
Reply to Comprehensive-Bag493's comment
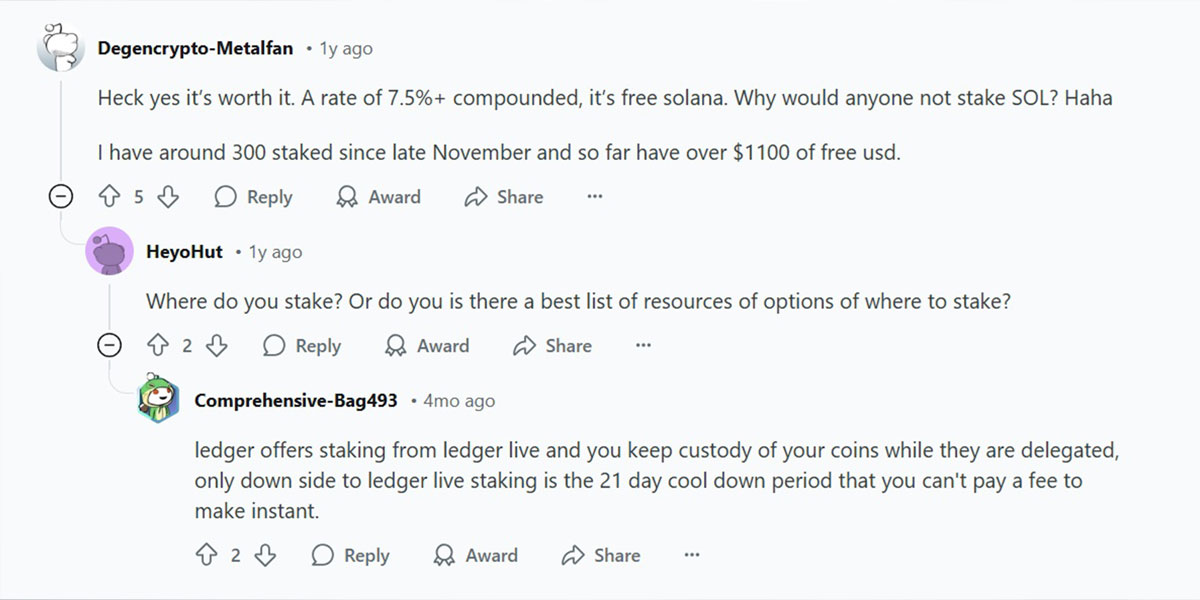point(351,555)
